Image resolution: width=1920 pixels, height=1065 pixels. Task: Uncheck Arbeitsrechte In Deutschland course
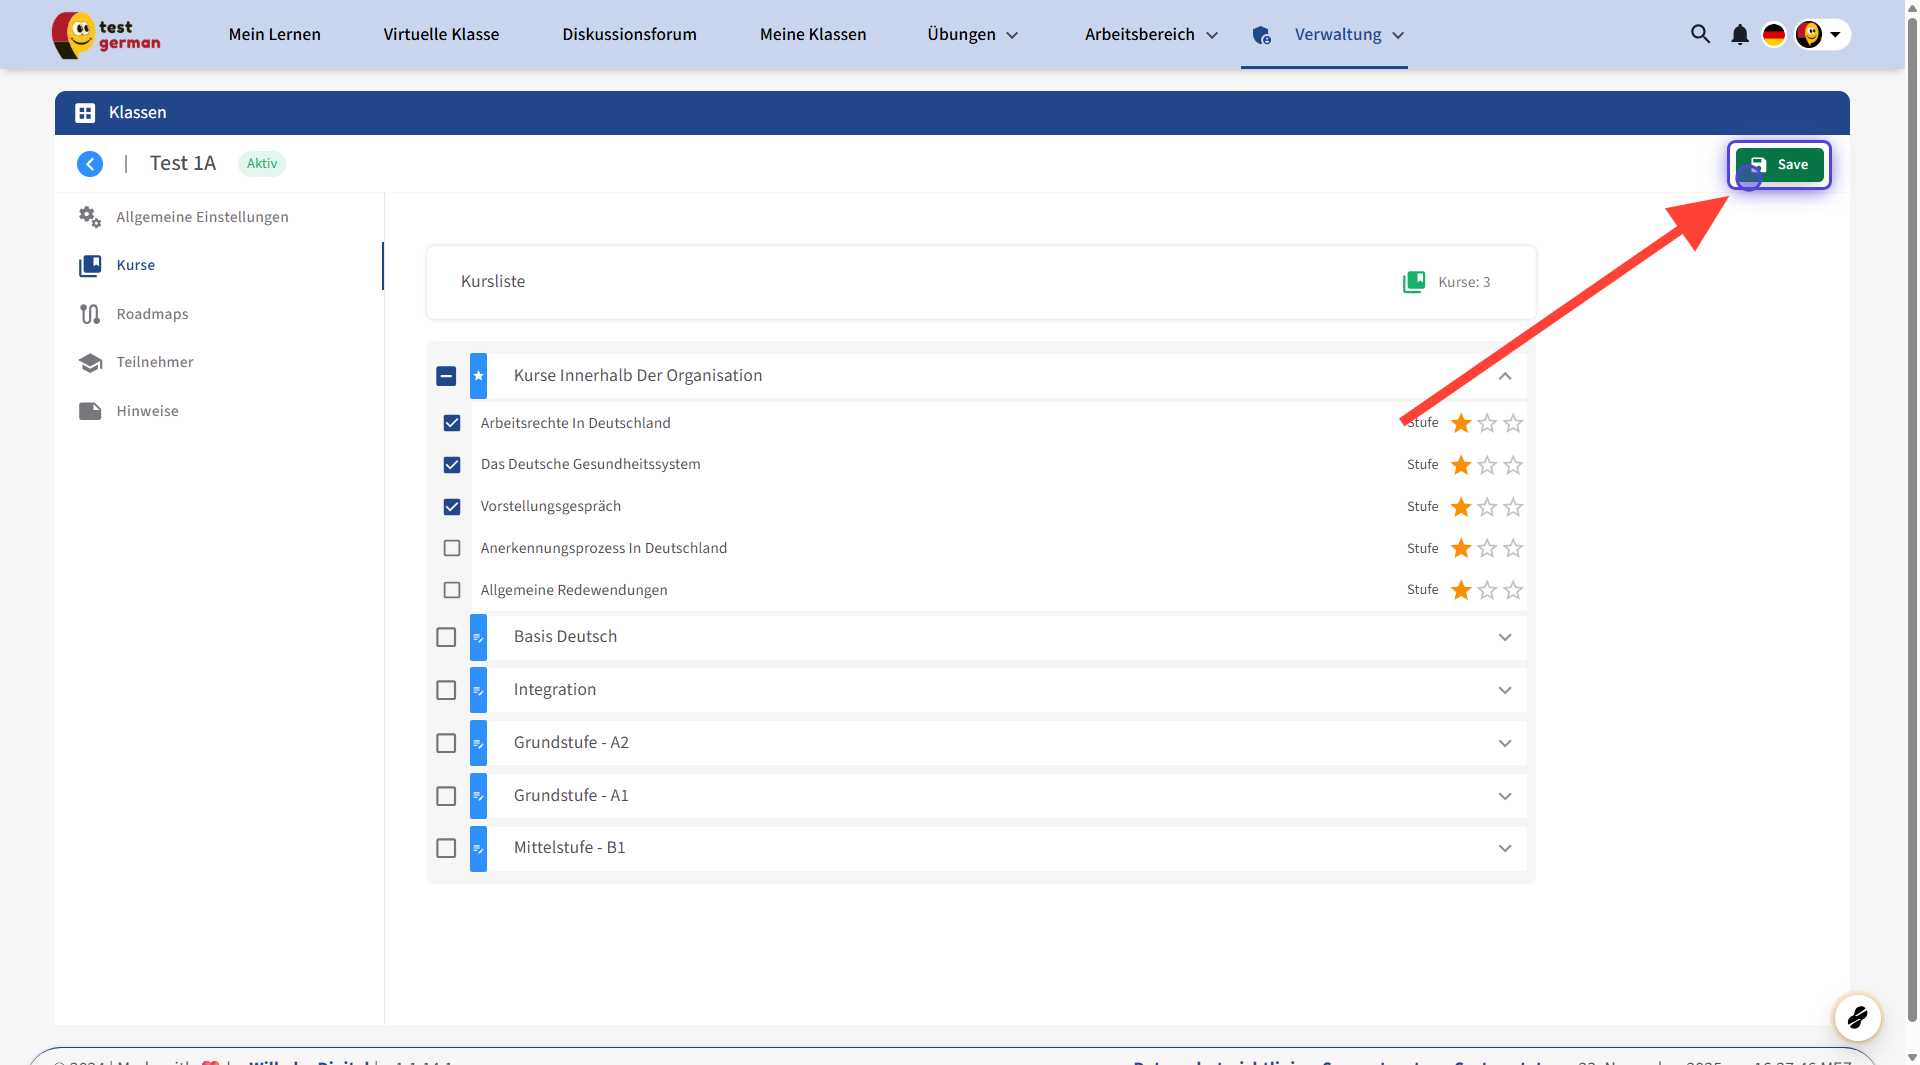[452, 423]
